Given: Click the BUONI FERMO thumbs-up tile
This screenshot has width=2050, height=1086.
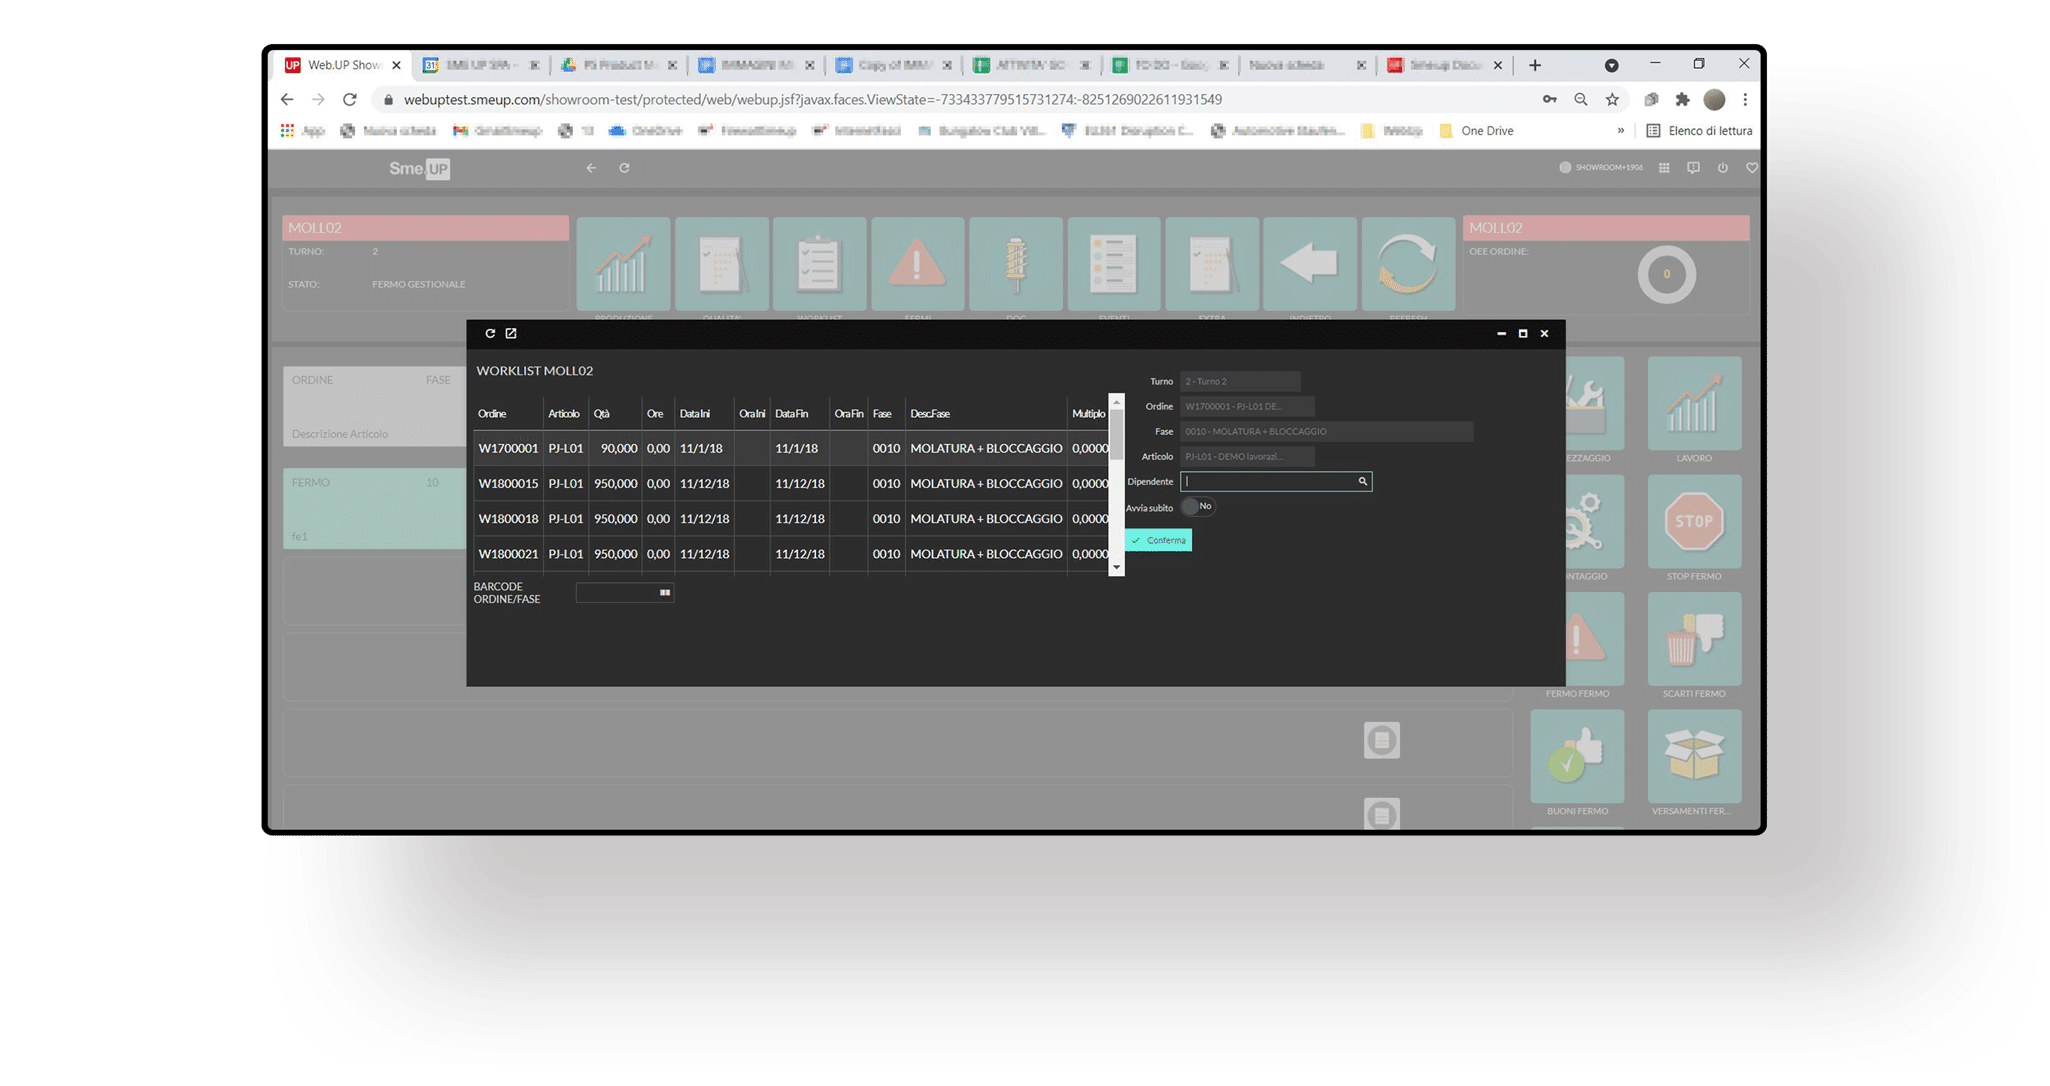Looking at the screenshot, I should 1577,756.
